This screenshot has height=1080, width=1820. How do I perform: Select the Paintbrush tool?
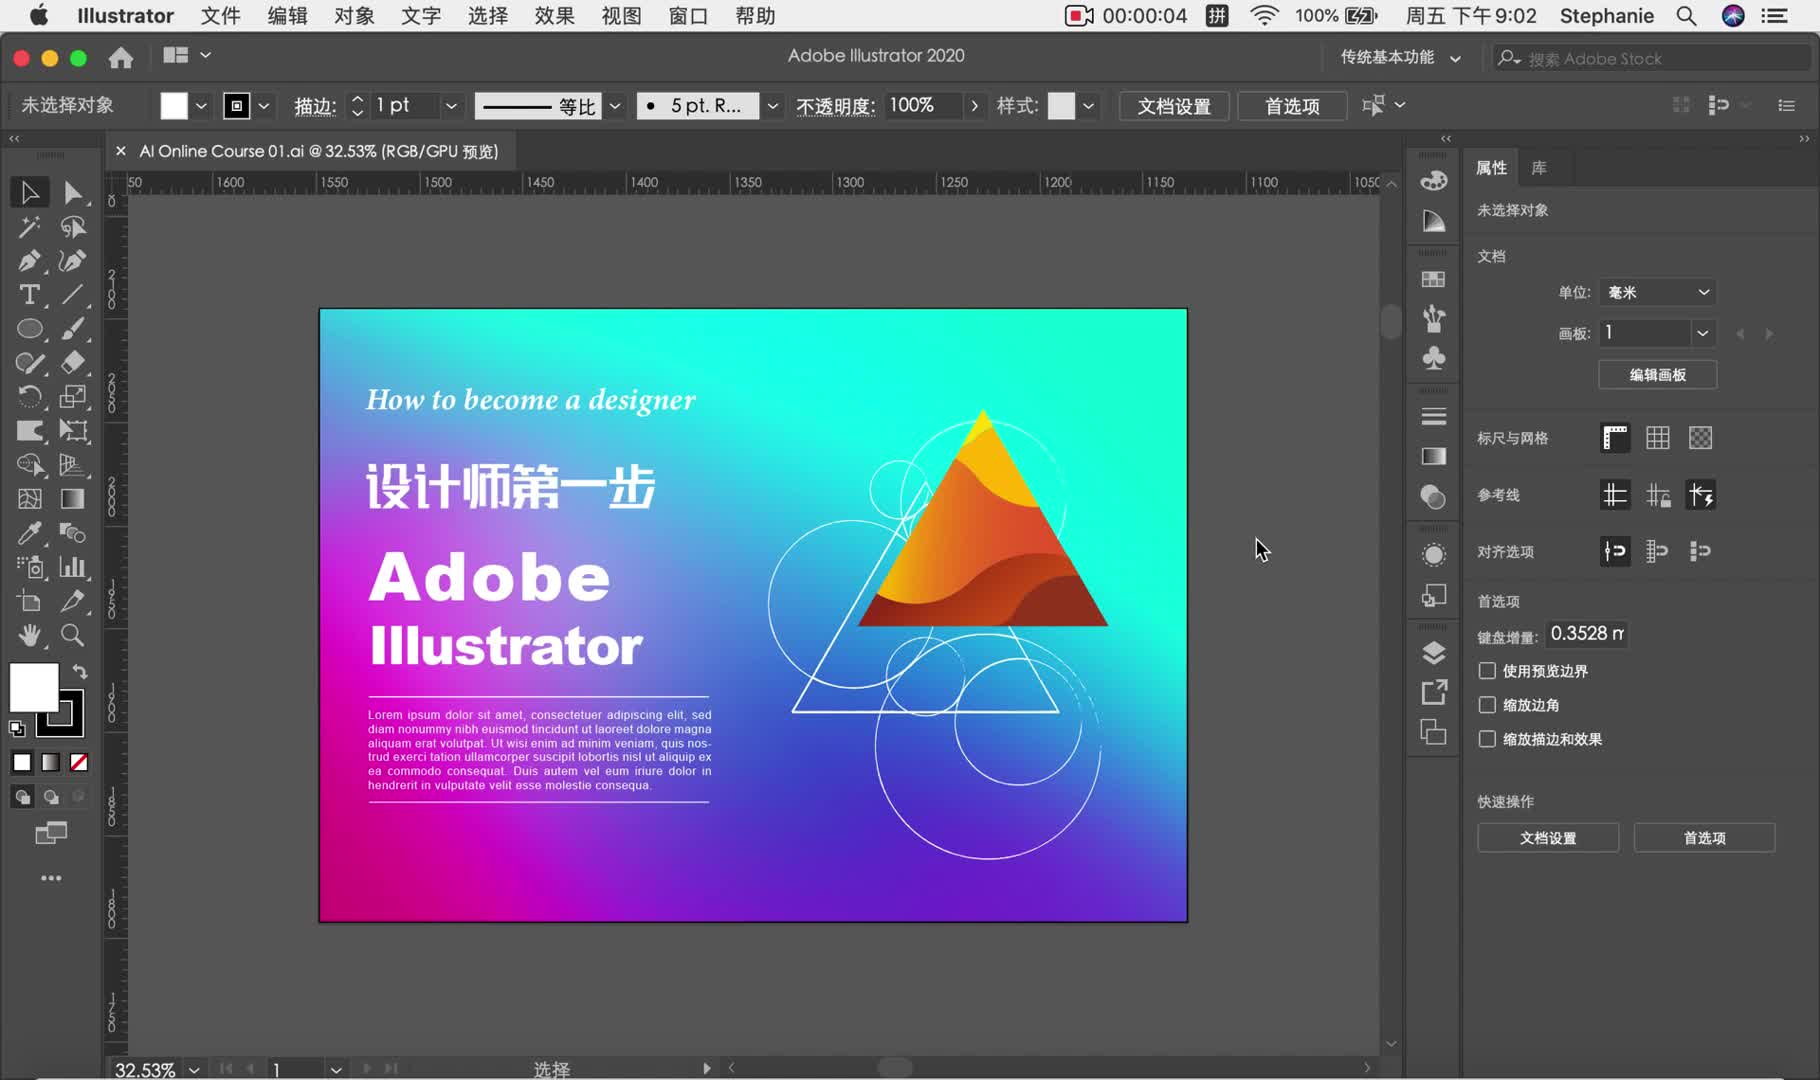click(73, 328)
